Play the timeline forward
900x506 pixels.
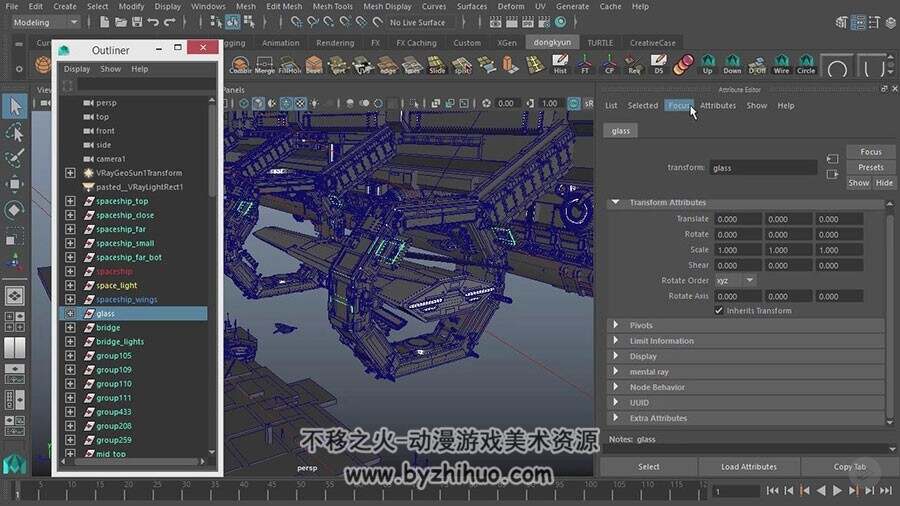837,491
